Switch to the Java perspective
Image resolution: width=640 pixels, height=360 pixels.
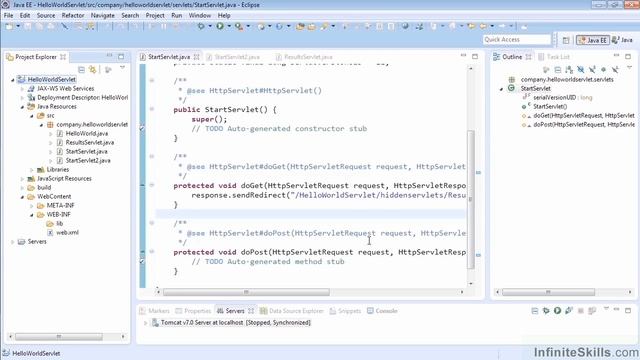click(622, 40)
